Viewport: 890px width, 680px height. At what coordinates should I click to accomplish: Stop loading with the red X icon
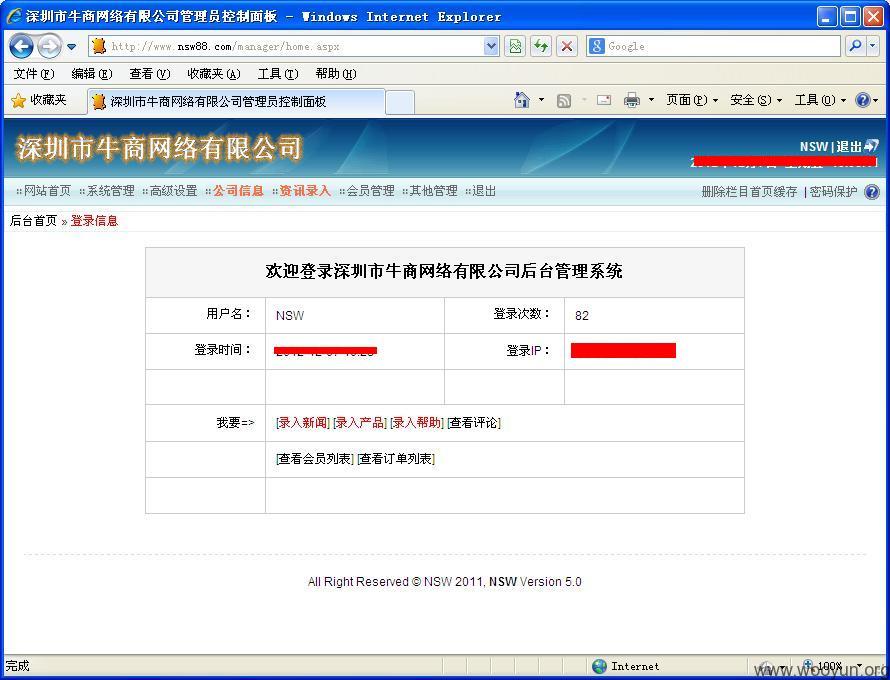566,46
